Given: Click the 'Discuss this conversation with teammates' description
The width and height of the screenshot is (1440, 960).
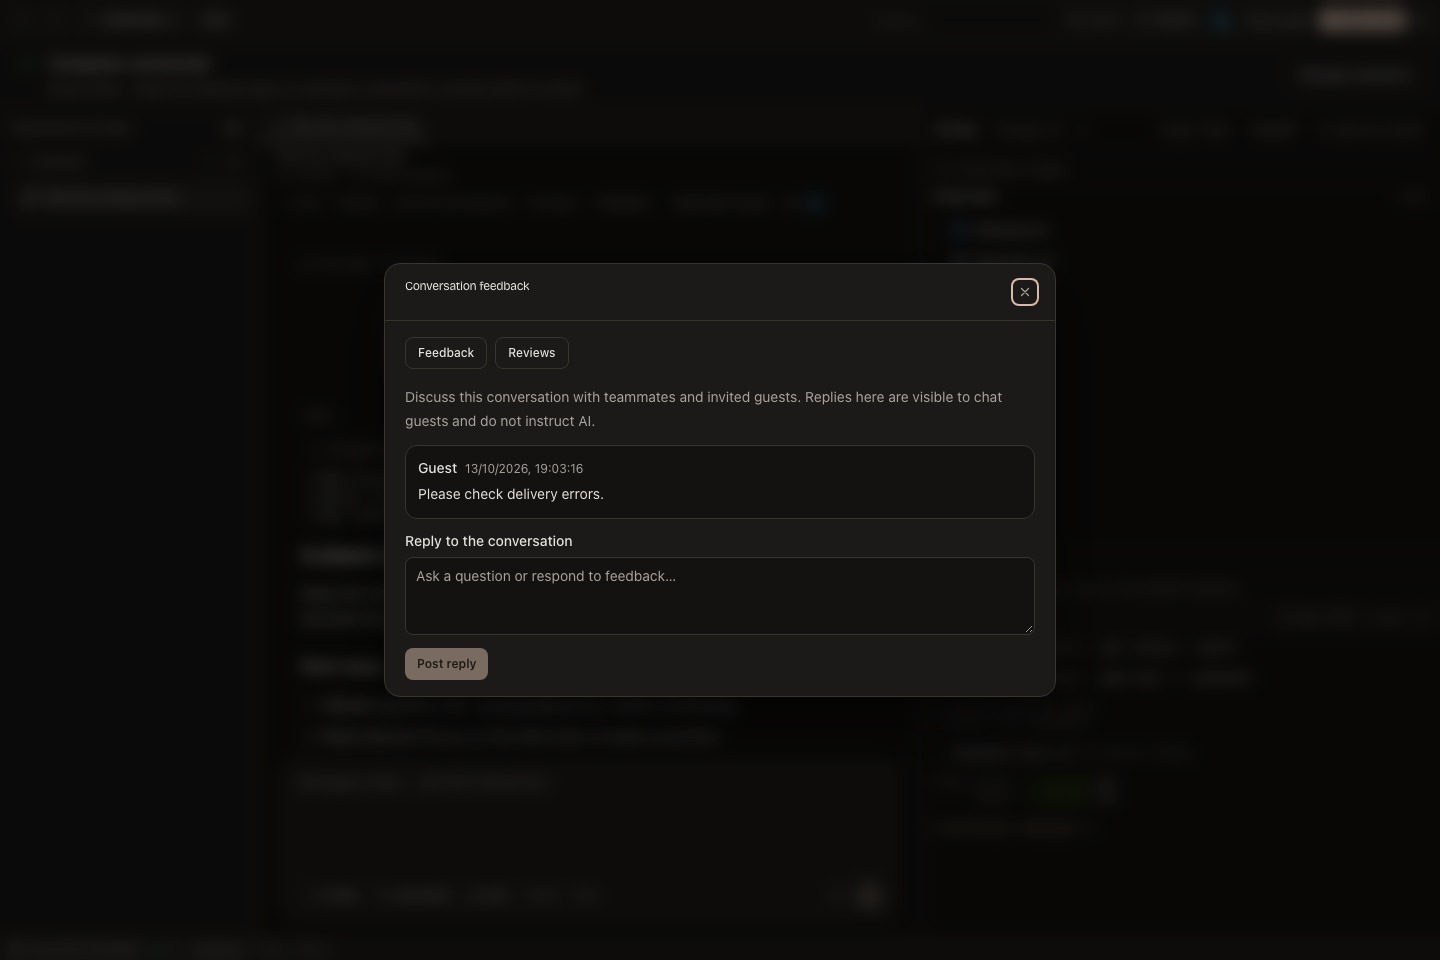Looking at the screenshot, I should (704, 409).
